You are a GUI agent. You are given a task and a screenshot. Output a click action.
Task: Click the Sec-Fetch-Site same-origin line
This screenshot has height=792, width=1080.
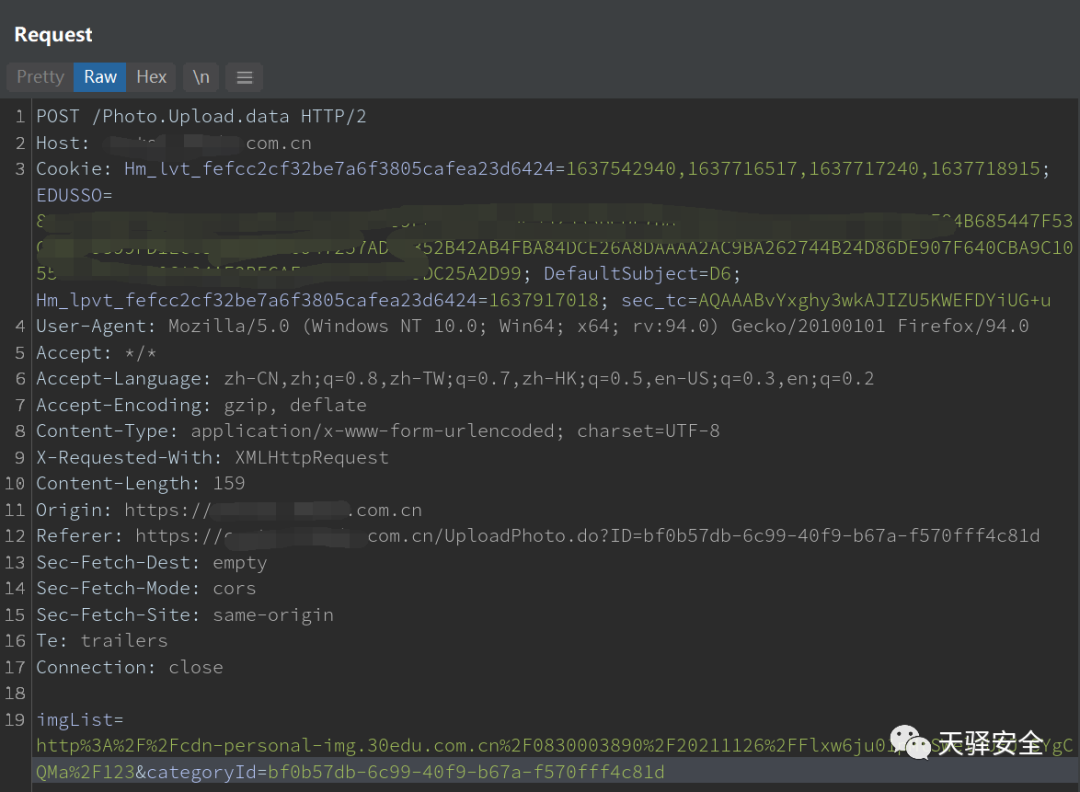[185, 614]
